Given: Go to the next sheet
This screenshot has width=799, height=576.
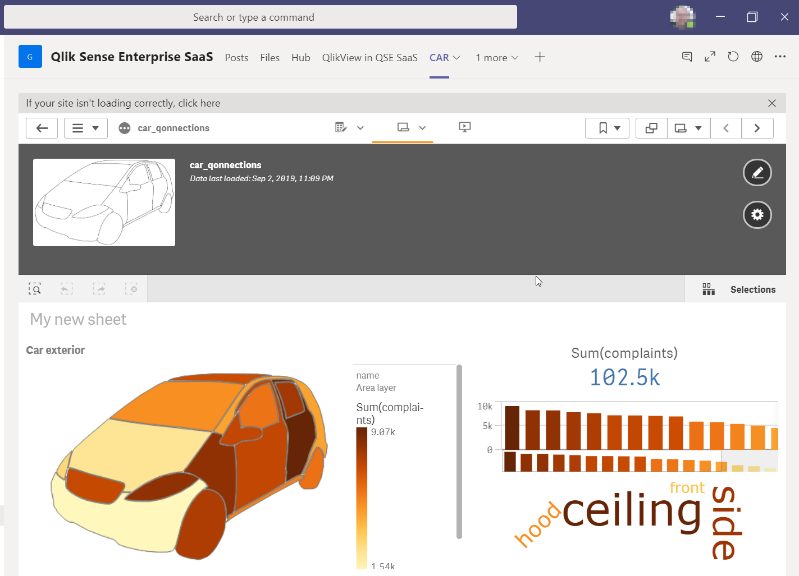Looking at the screenshot, I should [x=757, y=128].
